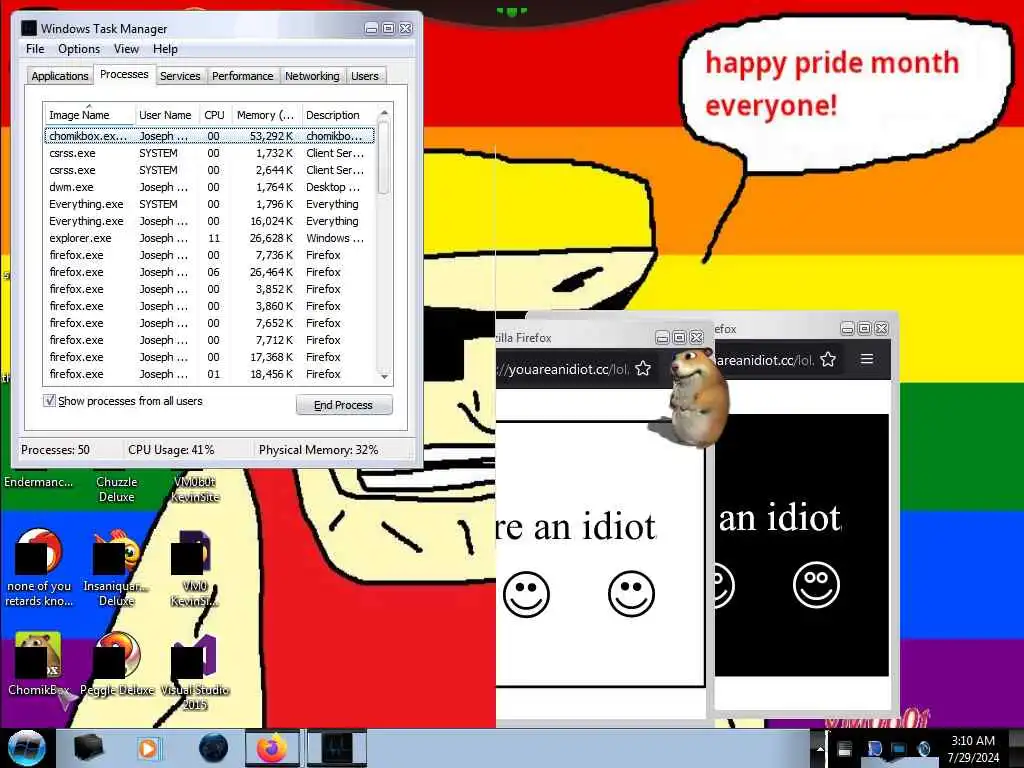This screenshot has height=768, width=1024.
Task: Click the process list scrollbar thumb
Action: point(384,158)
